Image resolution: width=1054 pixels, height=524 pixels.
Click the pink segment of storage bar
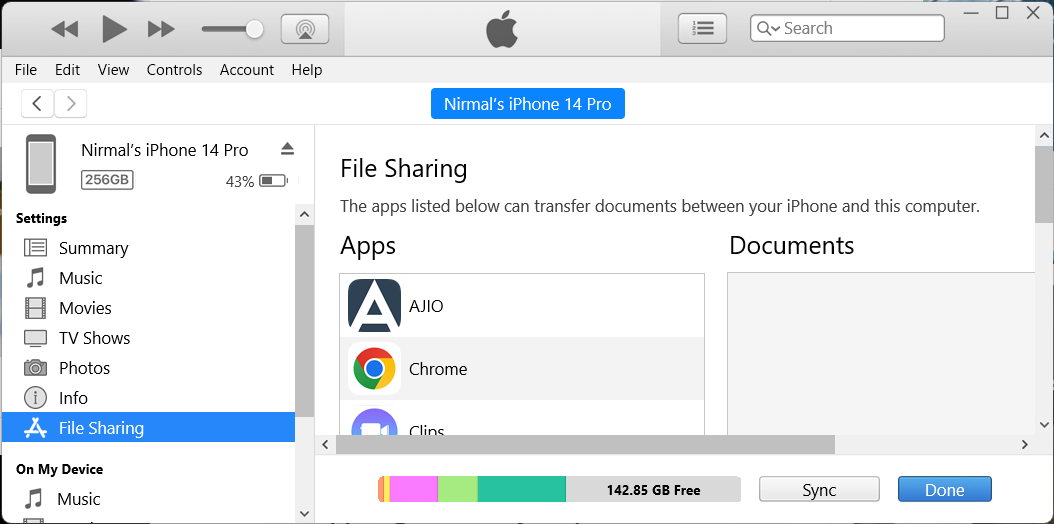(413, 489)
